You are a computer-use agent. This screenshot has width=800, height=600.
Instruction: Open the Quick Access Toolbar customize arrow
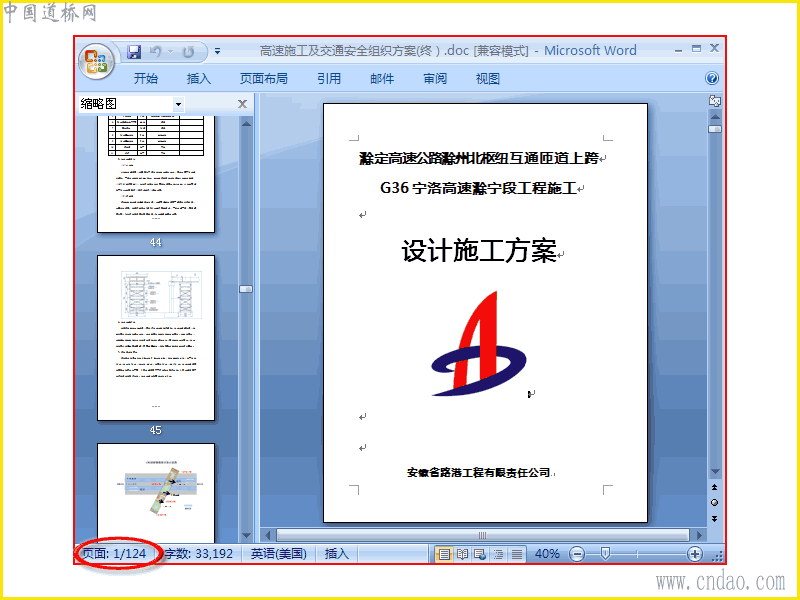tap(217, 52)
